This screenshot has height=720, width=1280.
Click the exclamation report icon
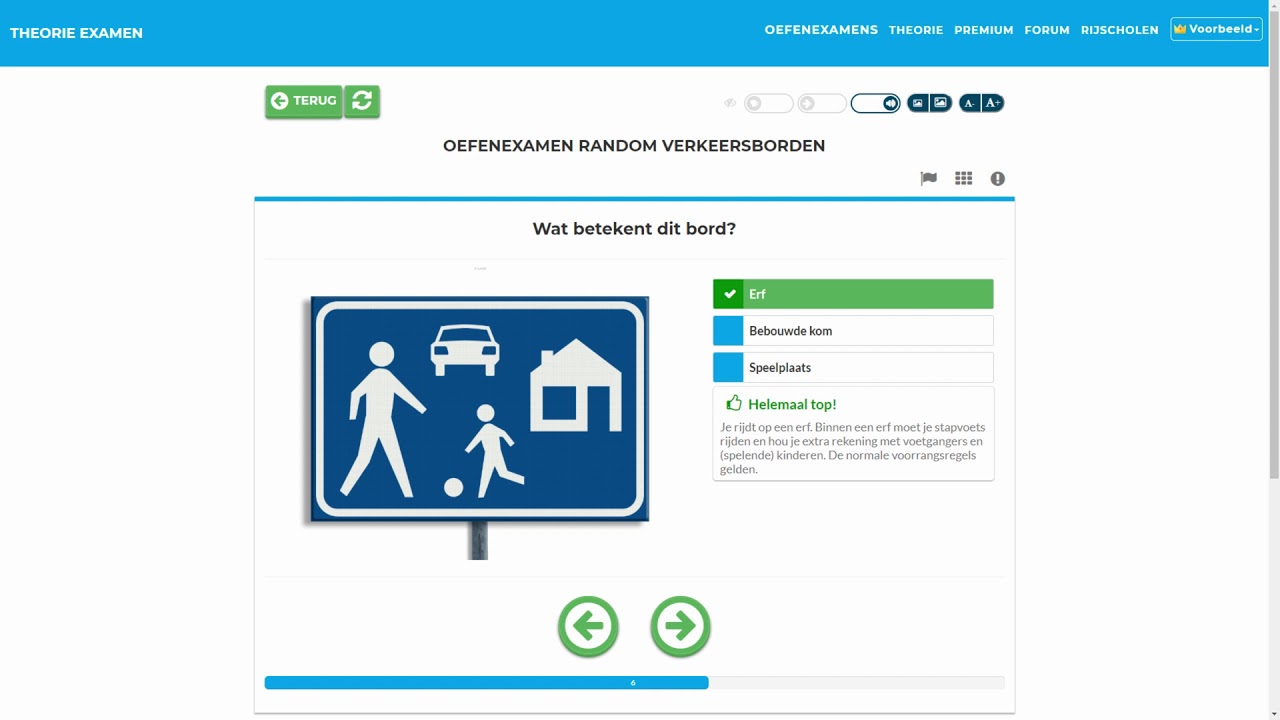coord(998,179)
